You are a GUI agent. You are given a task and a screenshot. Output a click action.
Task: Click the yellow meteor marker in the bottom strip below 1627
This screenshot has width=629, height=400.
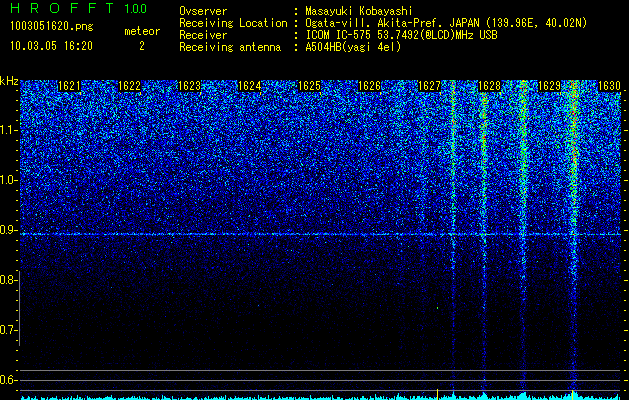[437, 394]
